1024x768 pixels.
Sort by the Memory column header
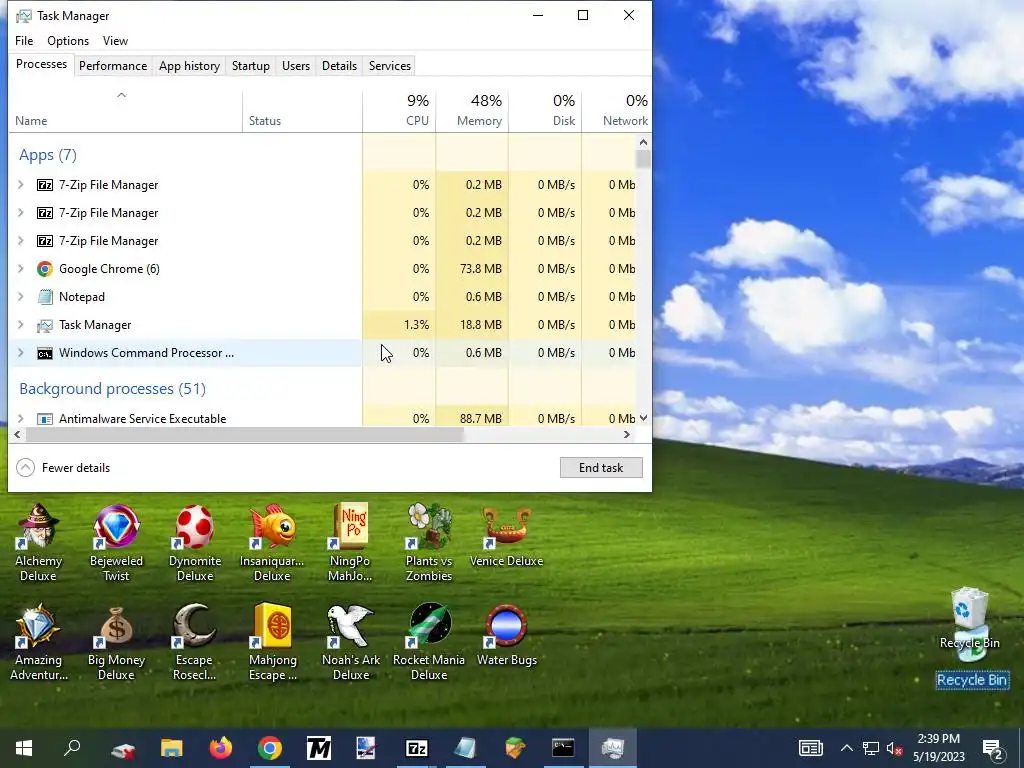click(472, 111)
